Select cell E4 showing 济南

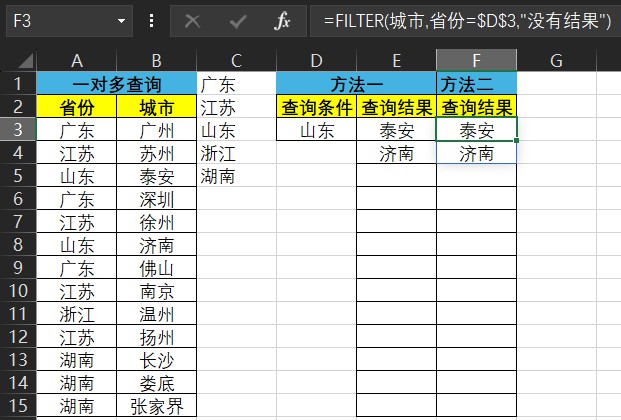point(396,153)
